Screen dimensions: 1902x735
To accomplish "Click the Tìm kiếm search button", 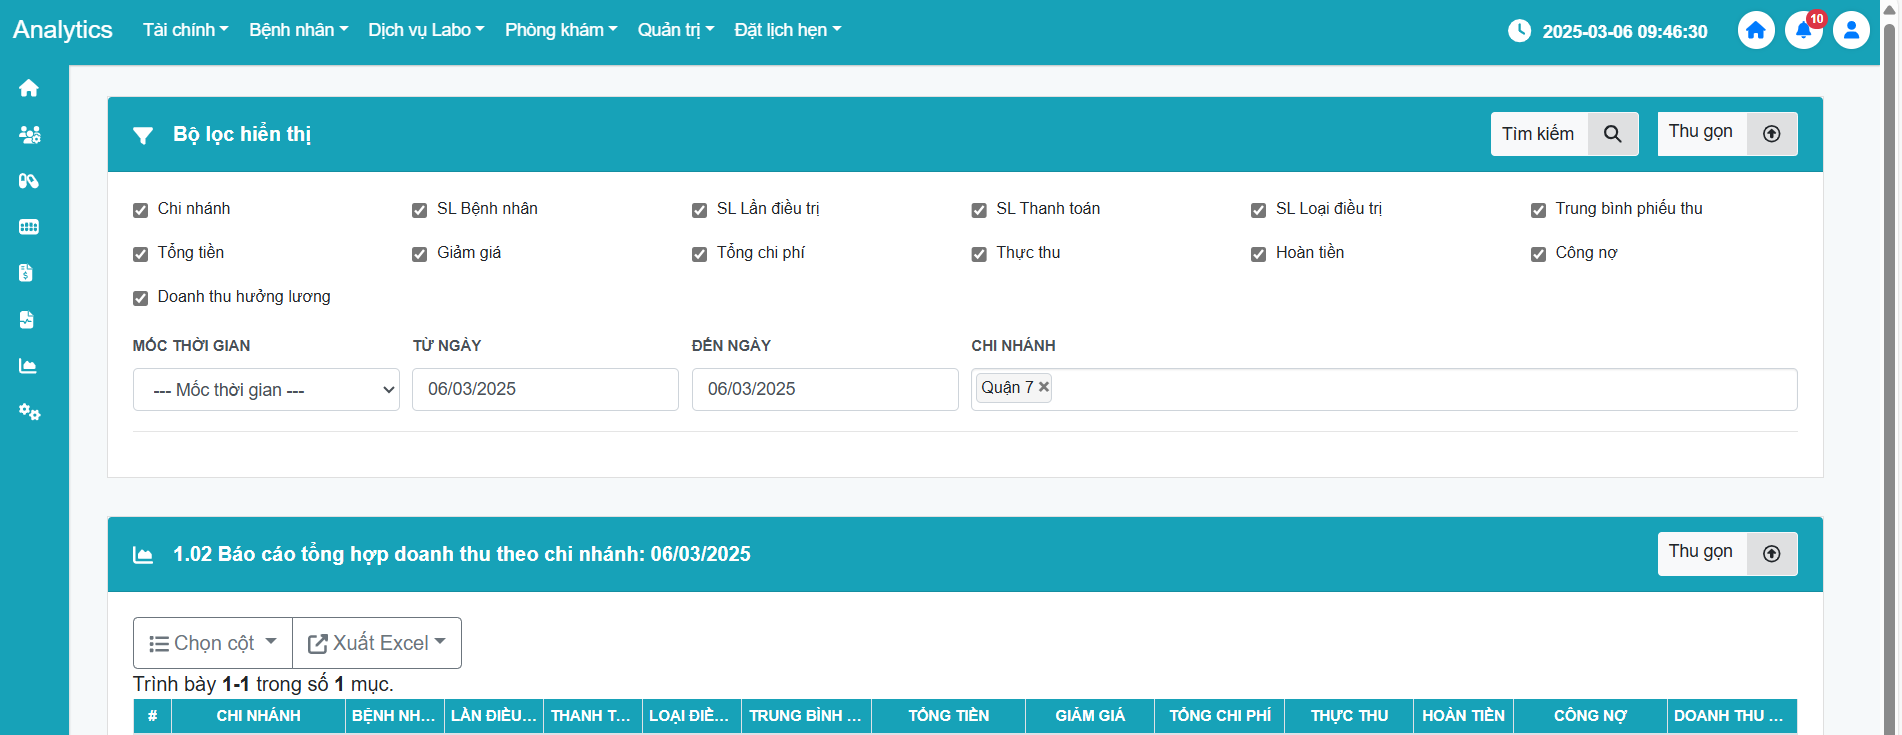I will [1564, 134].
